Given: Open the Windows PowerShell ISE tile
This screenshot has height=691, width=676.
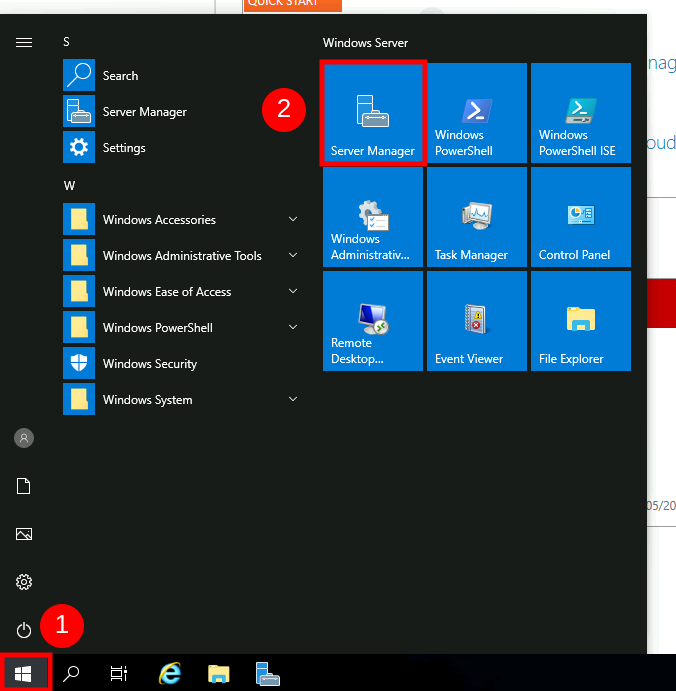Looking at the screenshot, I should 581,113.
